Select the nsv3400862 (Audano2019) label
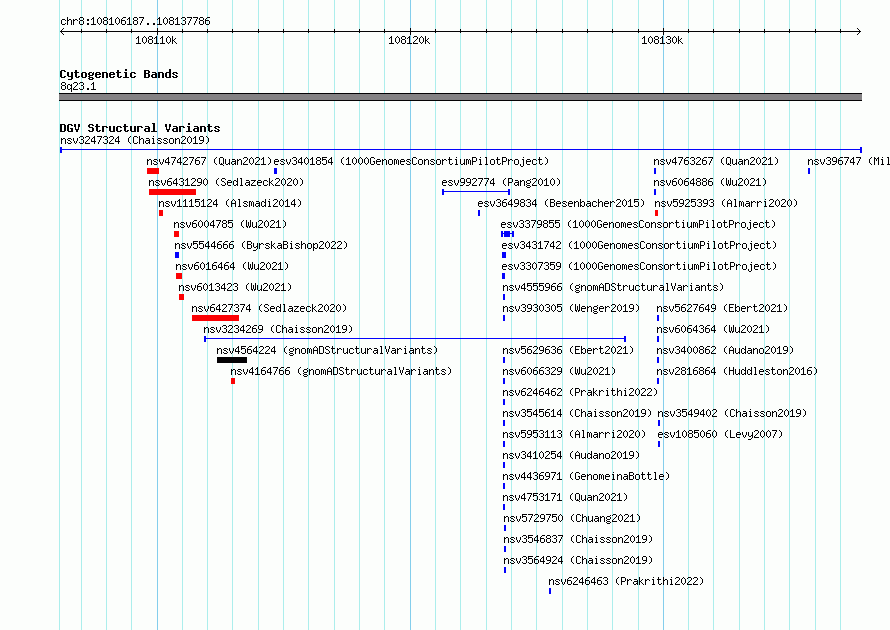 coord(725,350)
